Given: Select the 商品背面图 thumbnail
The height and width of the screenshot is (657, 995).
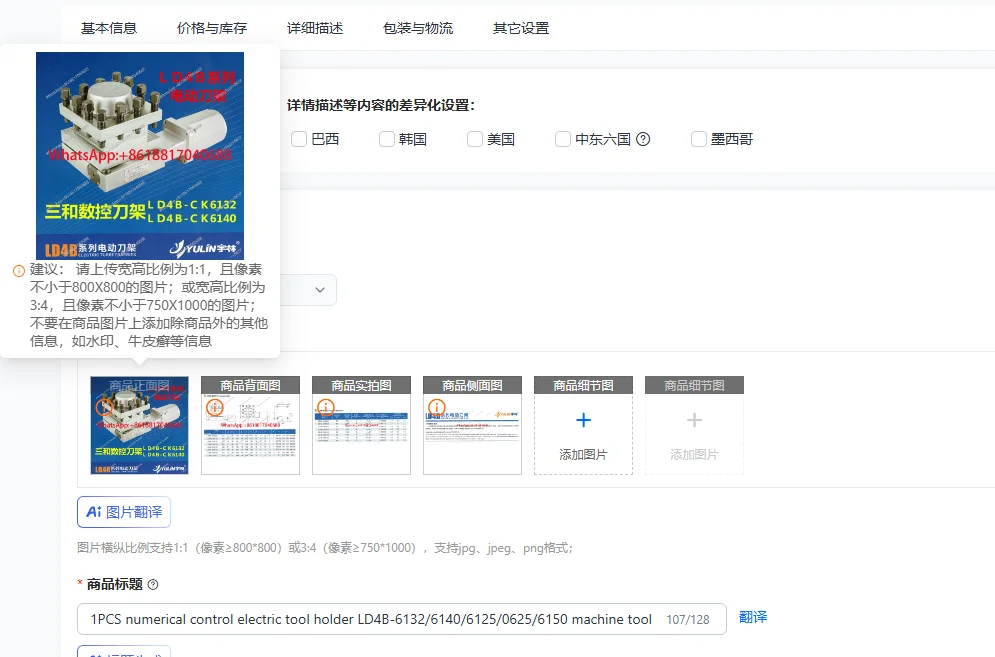Looking at the screenshot, I should pyautogui.click(x=250, y=425).
